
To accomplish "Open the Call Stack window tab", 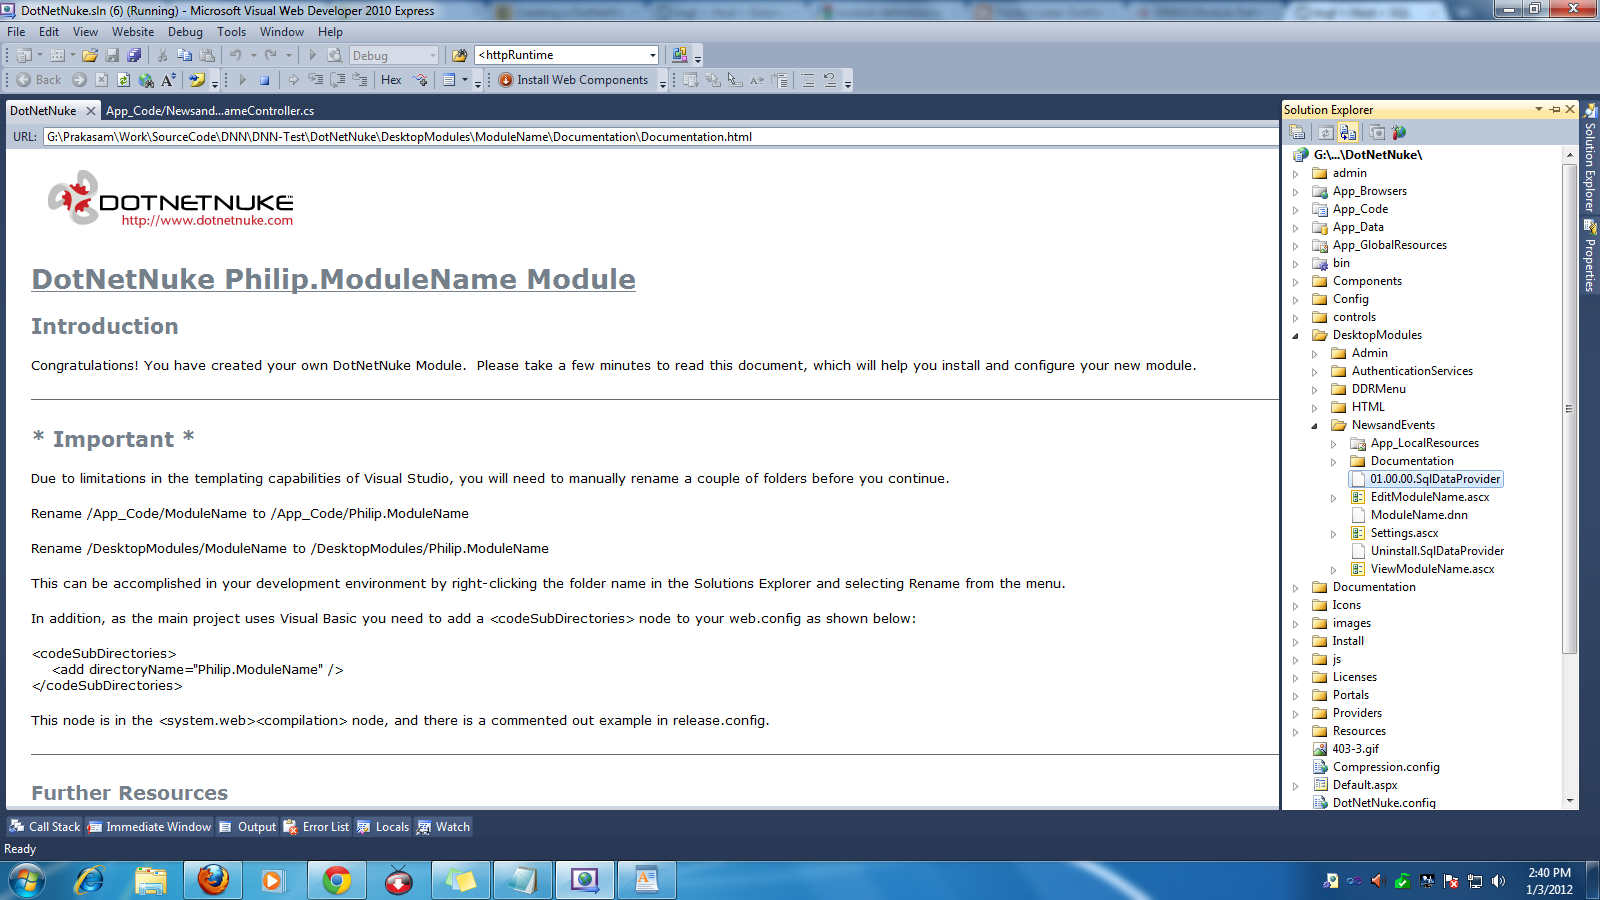I will [44, 827].
